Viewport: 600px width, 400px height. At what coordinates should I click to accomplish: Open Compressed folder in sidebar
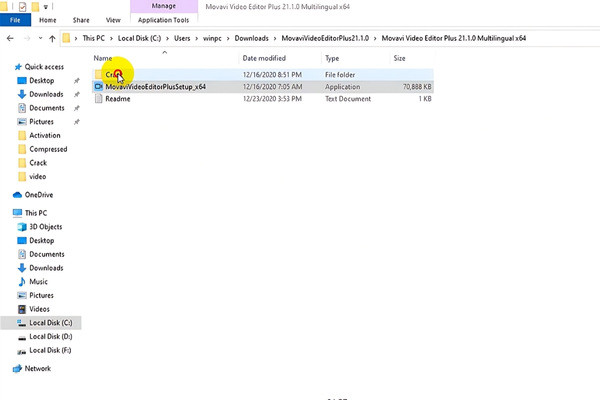click(x=48, y=149)
